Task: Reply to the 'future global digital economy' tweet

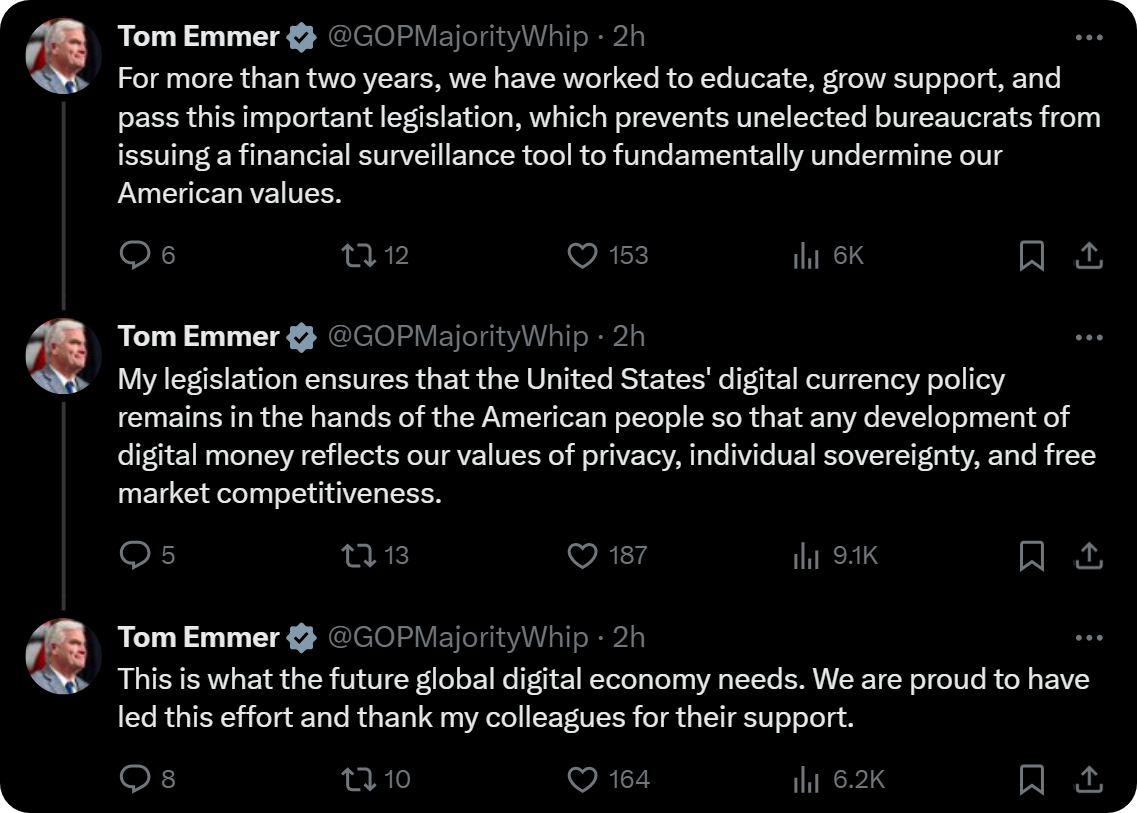Action: pyautogui.click(x=134, y=779)
